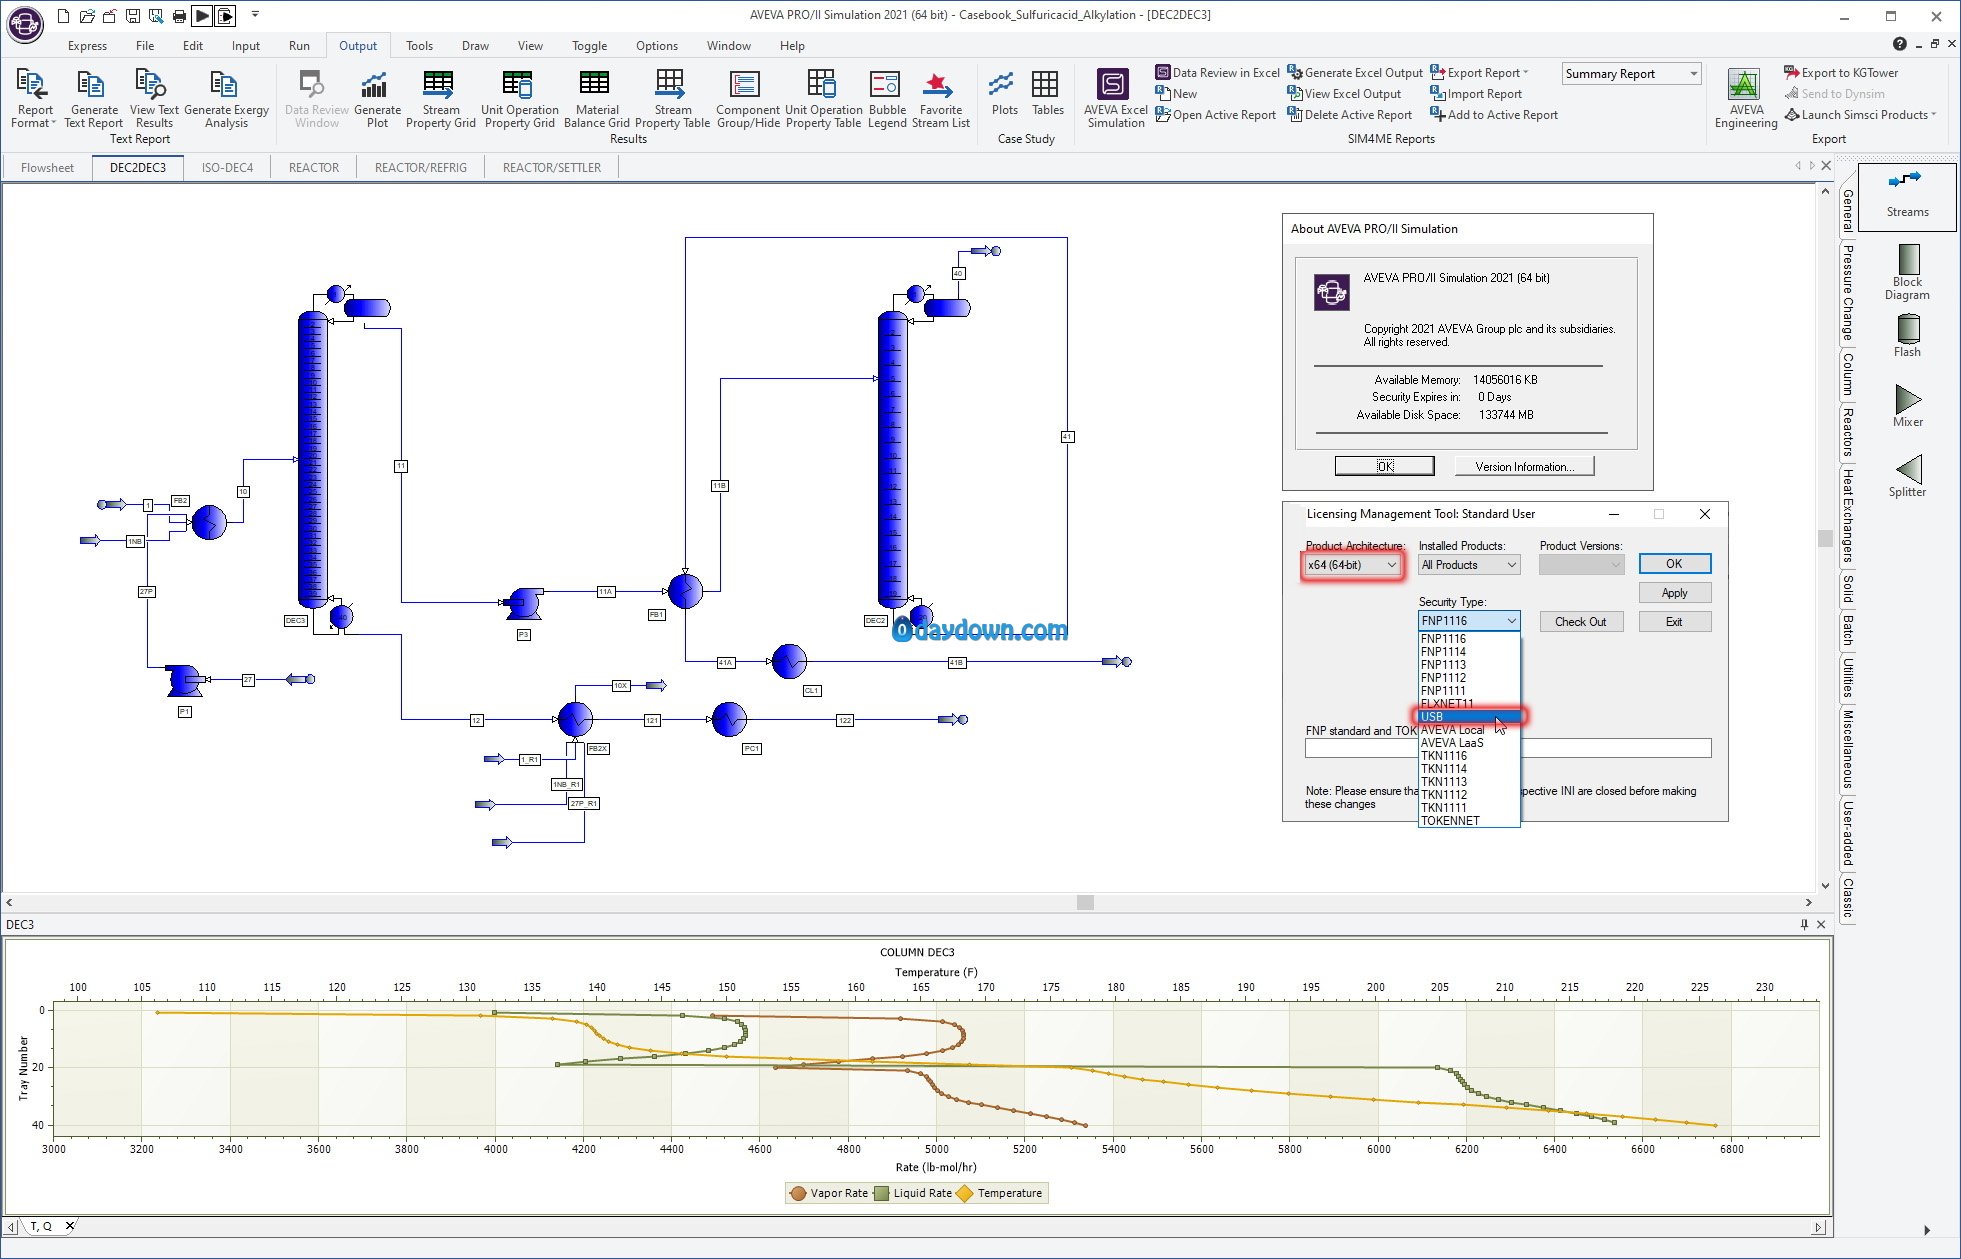Open the Column palette side tab

[1848, 373]
